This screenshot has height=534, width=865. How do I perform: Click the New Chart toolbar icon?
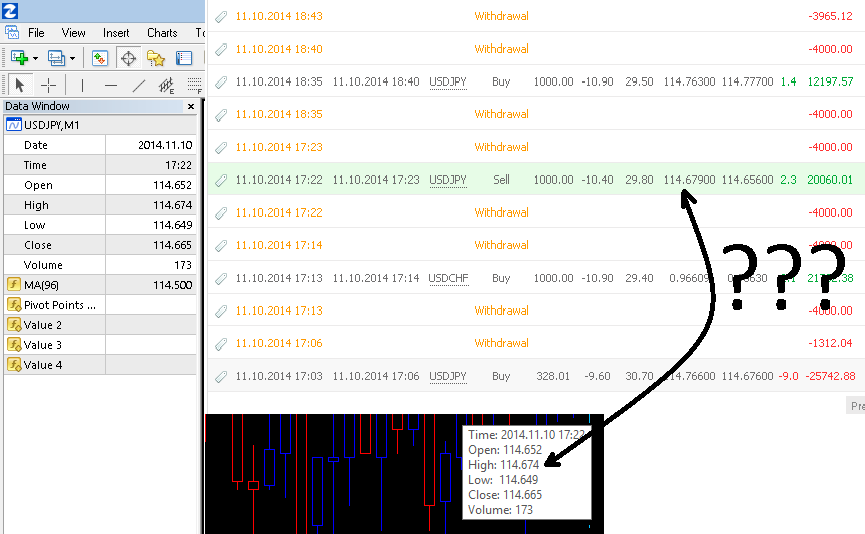(x=19, y=58)
